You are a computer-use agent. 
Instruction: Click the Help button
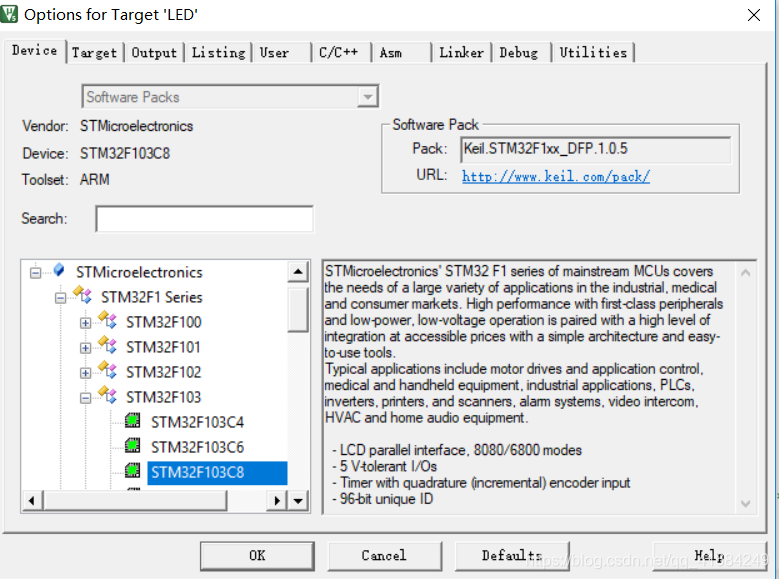point(708,556)
